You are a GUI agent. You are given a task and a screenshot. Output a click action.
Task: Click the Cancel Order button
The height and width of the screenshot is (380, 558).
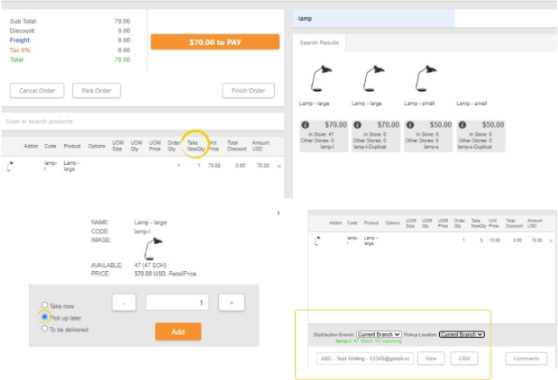[37, 91]
